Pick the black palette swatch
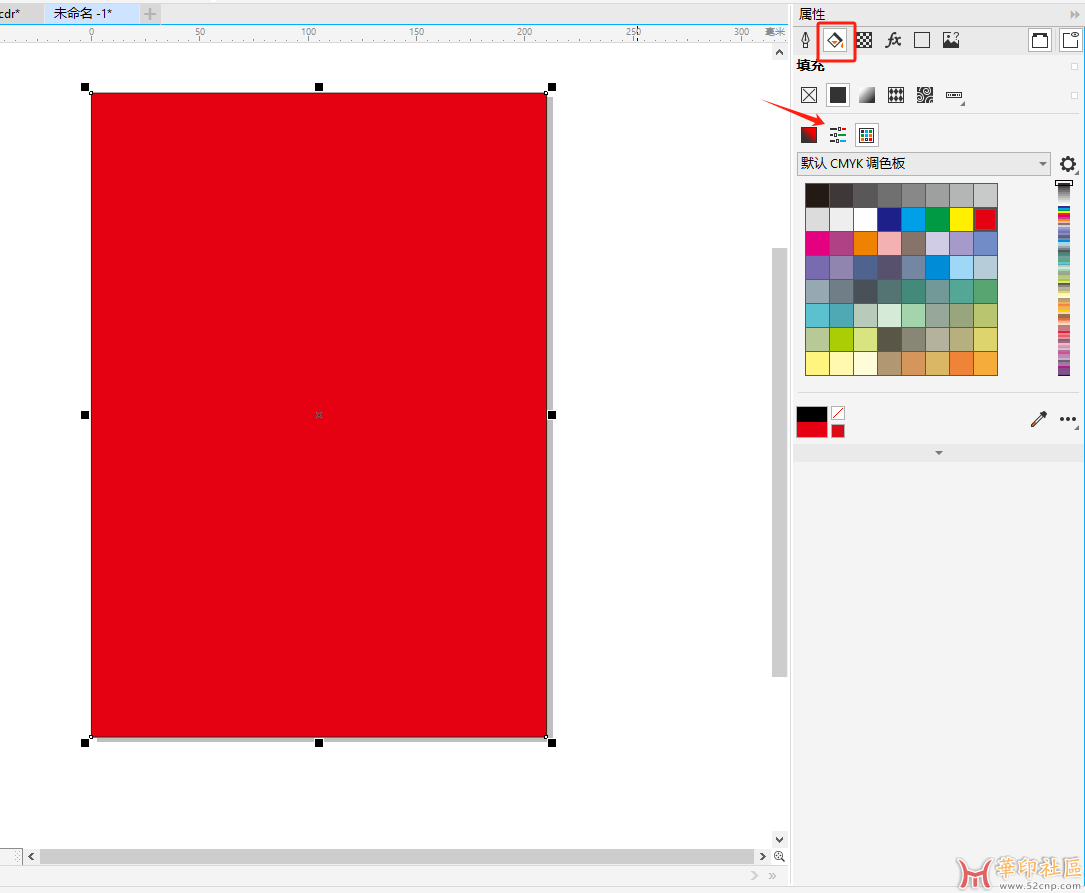 [x=817, y=195]
